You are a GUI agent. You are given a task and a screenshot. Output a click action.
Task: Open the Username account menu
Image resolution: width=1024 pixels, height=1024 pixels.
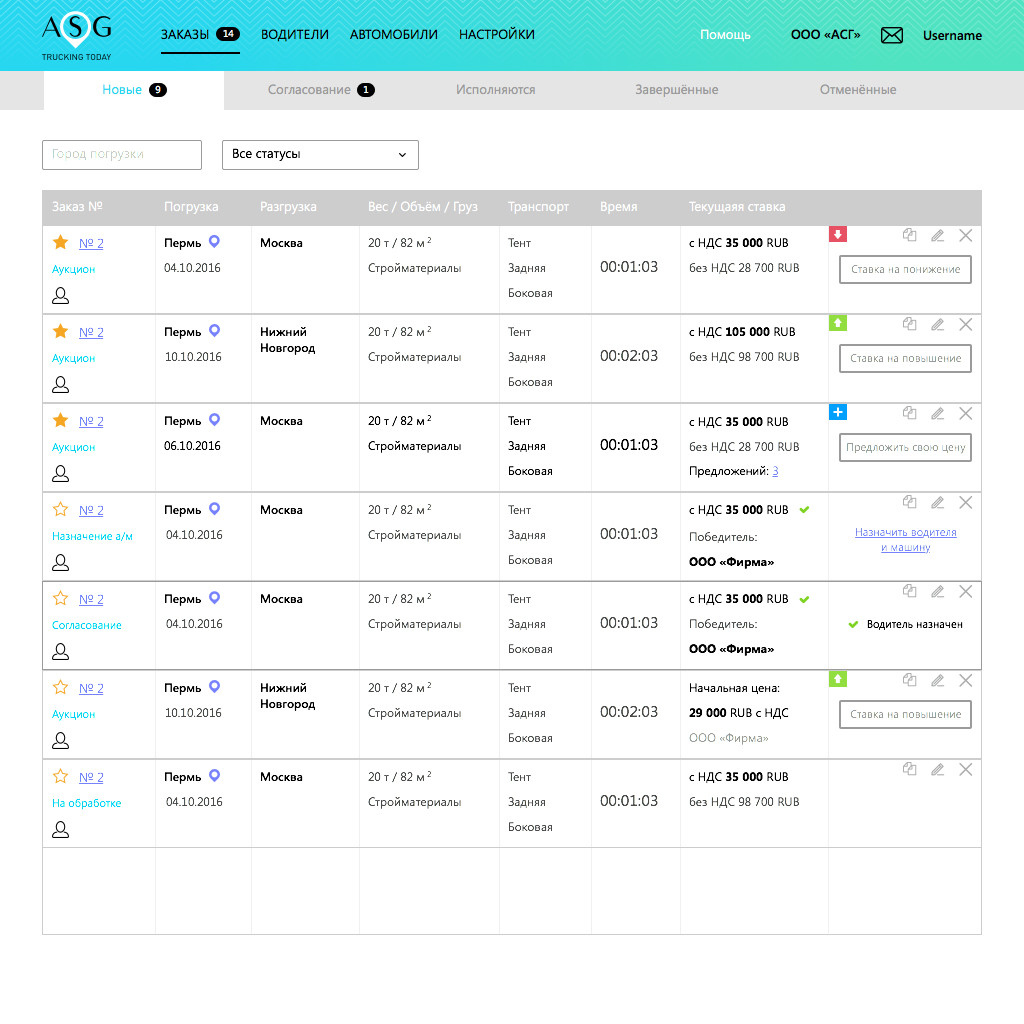pyautogui.click(x=952, y=35)
